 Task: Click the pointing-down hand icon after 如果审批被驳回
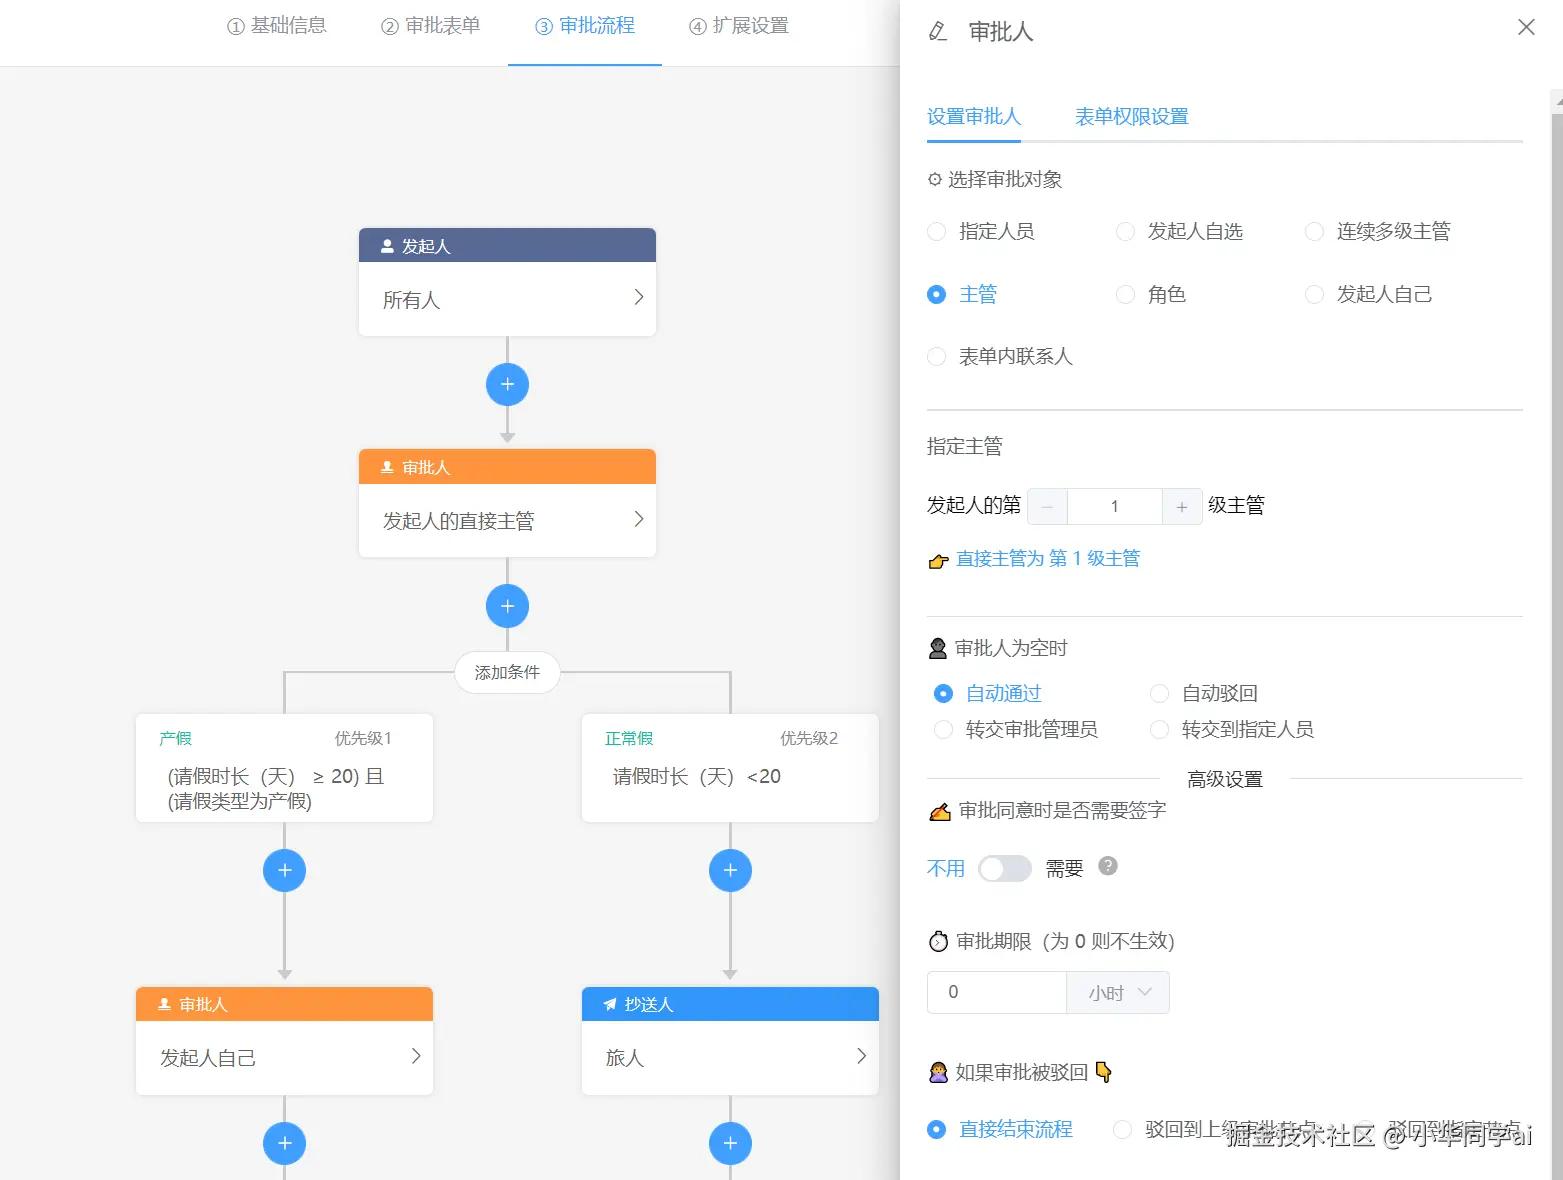[1104, 1072]
